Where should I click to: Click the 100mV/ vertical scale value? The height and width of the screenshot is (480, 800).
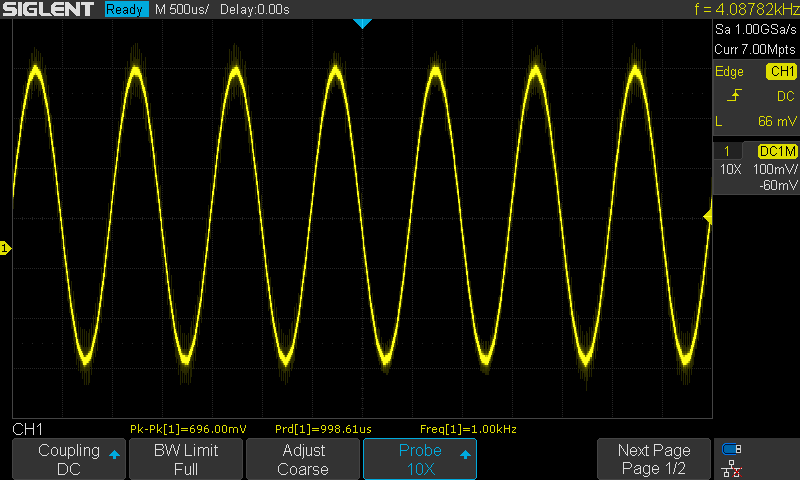(x=775, y=169)
